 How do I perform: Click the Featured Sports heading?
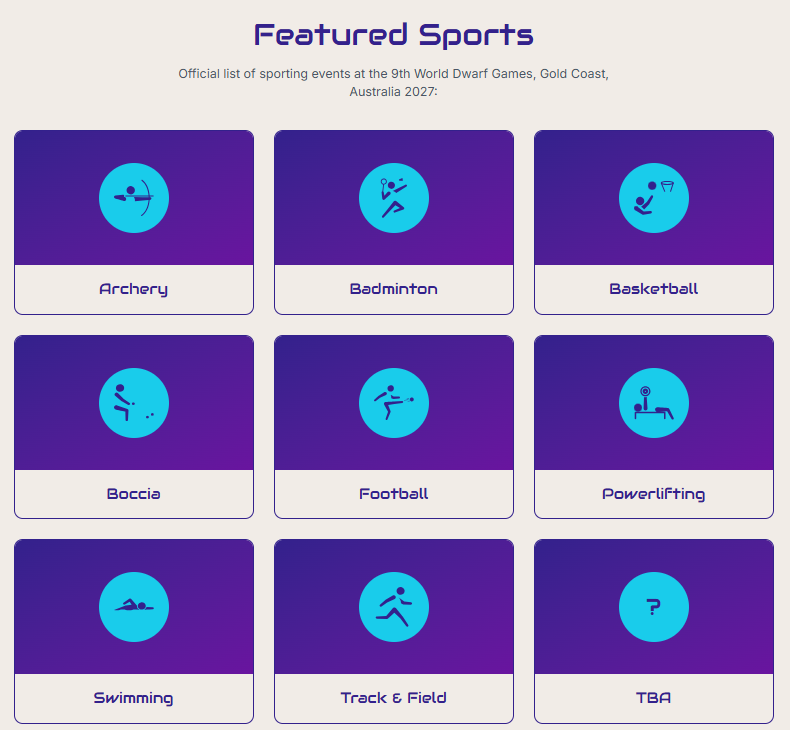[x=394, y=35]
